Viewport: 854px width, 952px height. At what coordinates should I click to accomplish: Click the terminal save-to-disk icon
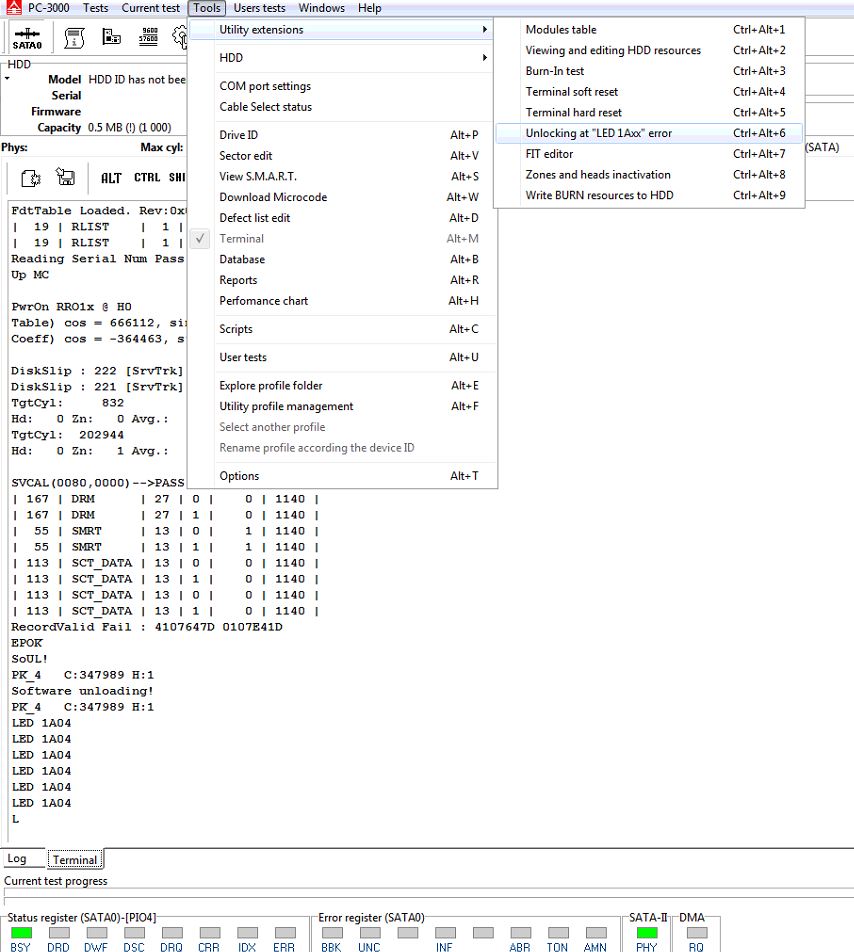tap(66, 178)
